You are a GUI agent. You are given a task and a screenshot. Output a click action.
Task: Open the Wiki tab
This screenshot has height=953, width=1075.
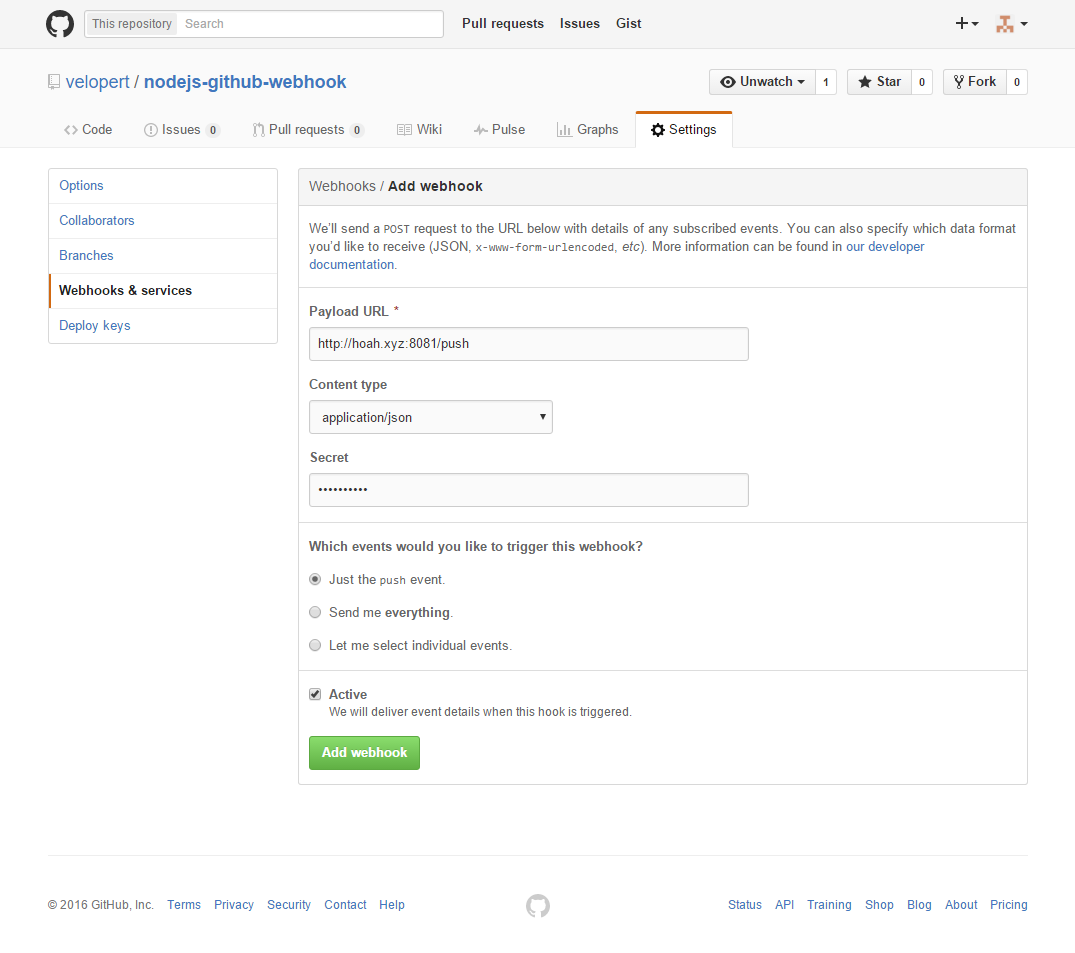coord(419,130)
